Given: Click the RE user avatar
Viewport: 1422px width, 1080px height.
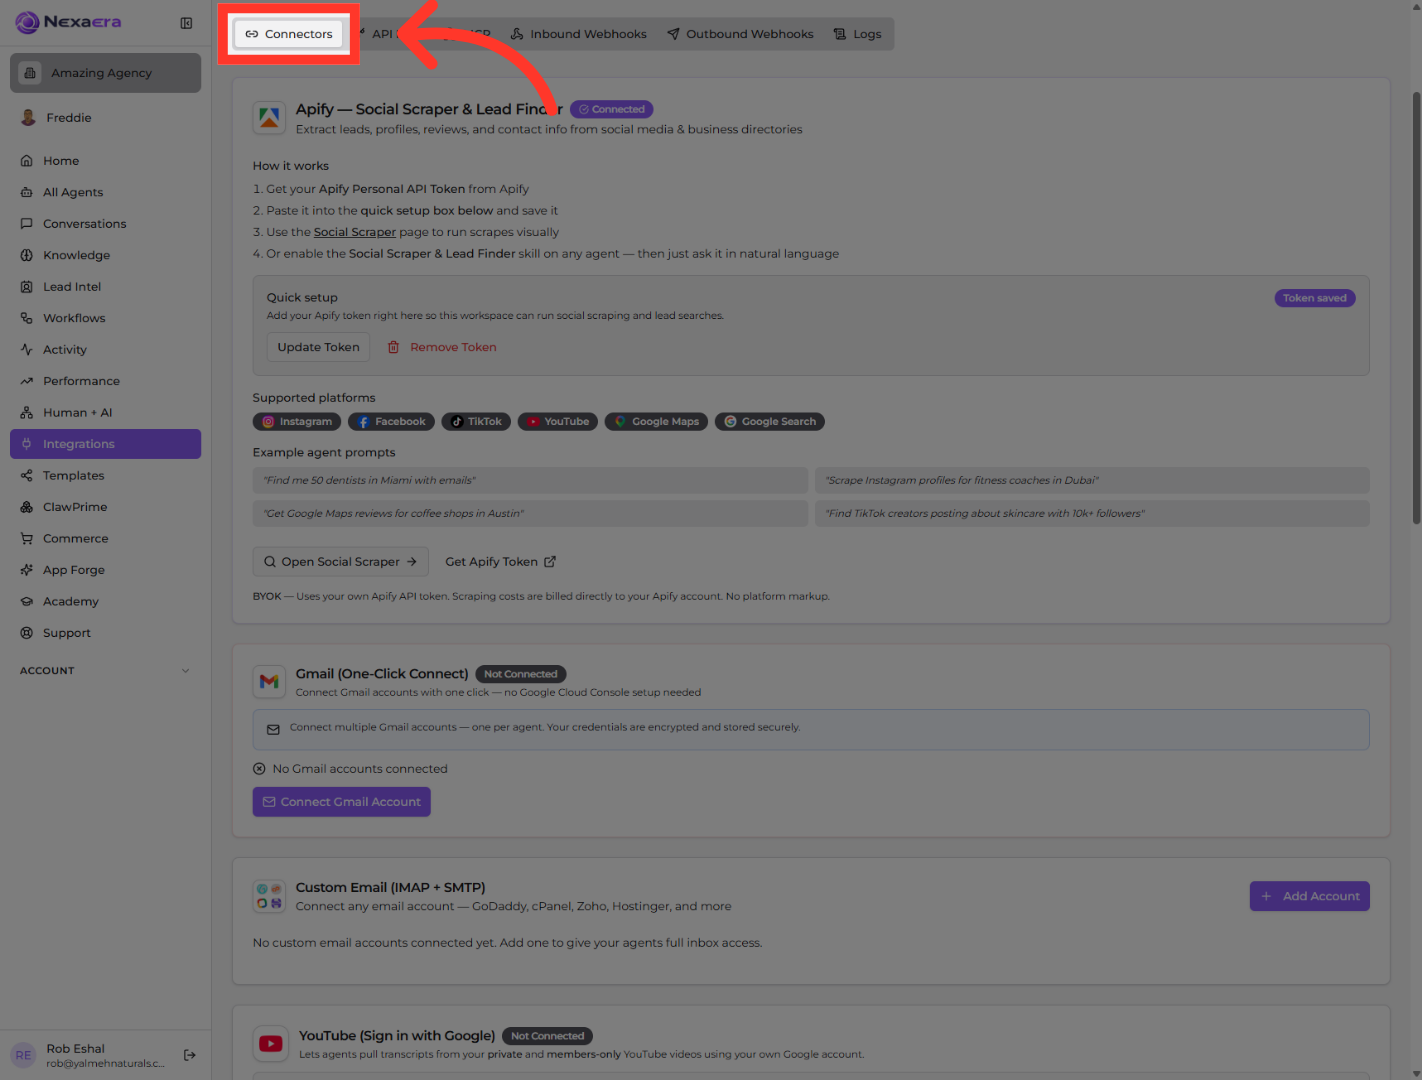Looking at the screenshot, I should 24,1055.
